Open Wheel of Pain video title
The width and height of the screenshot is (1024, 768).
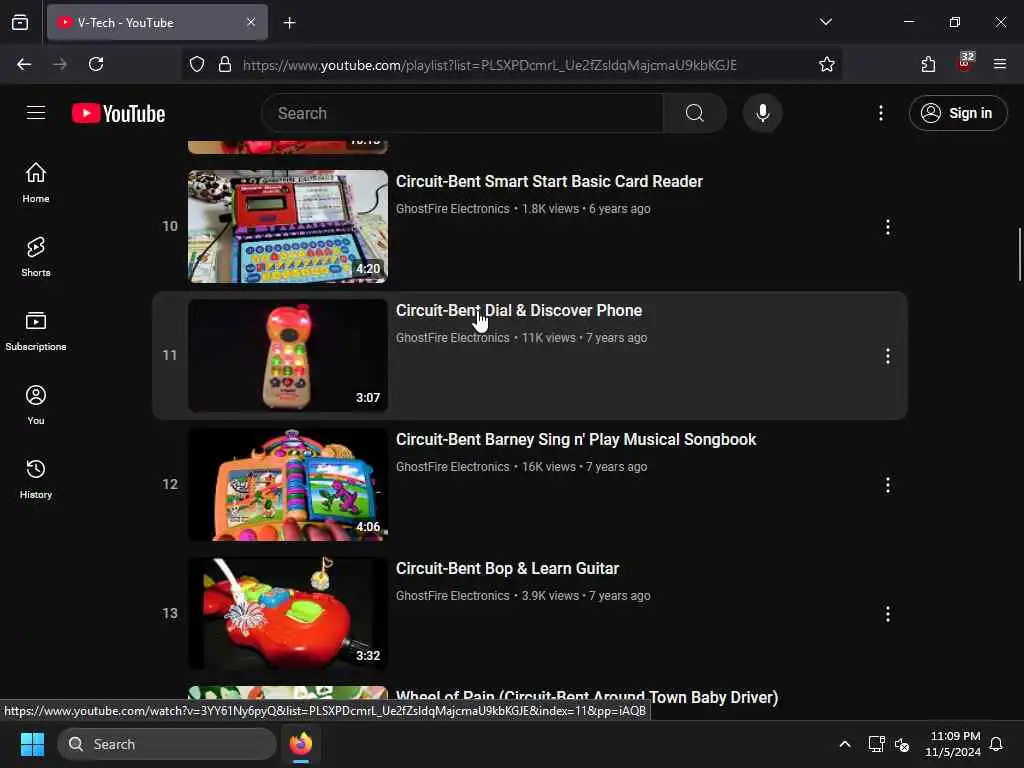(587, 696)
